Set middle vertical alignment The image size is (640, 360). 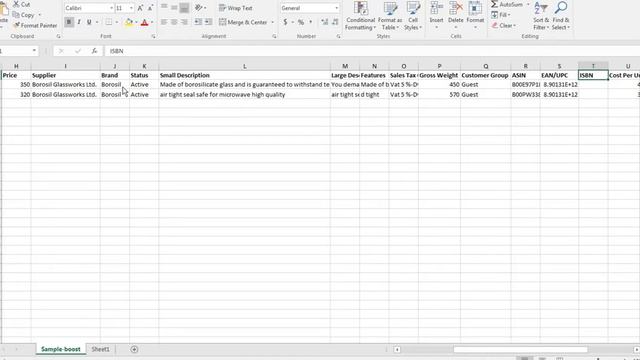click(x=174, y=8)
